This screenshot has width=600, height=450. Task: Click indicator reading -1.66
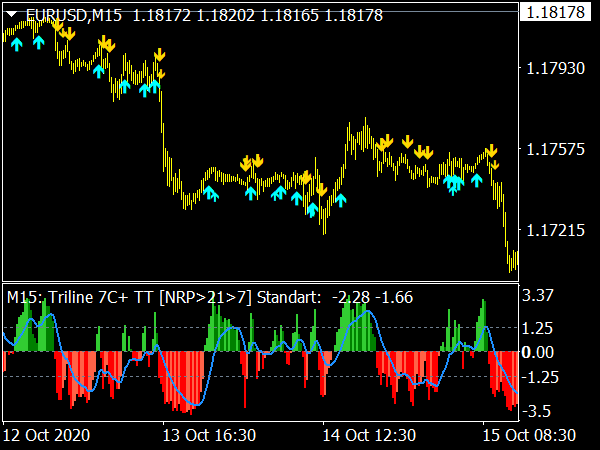tap(394, 297)
